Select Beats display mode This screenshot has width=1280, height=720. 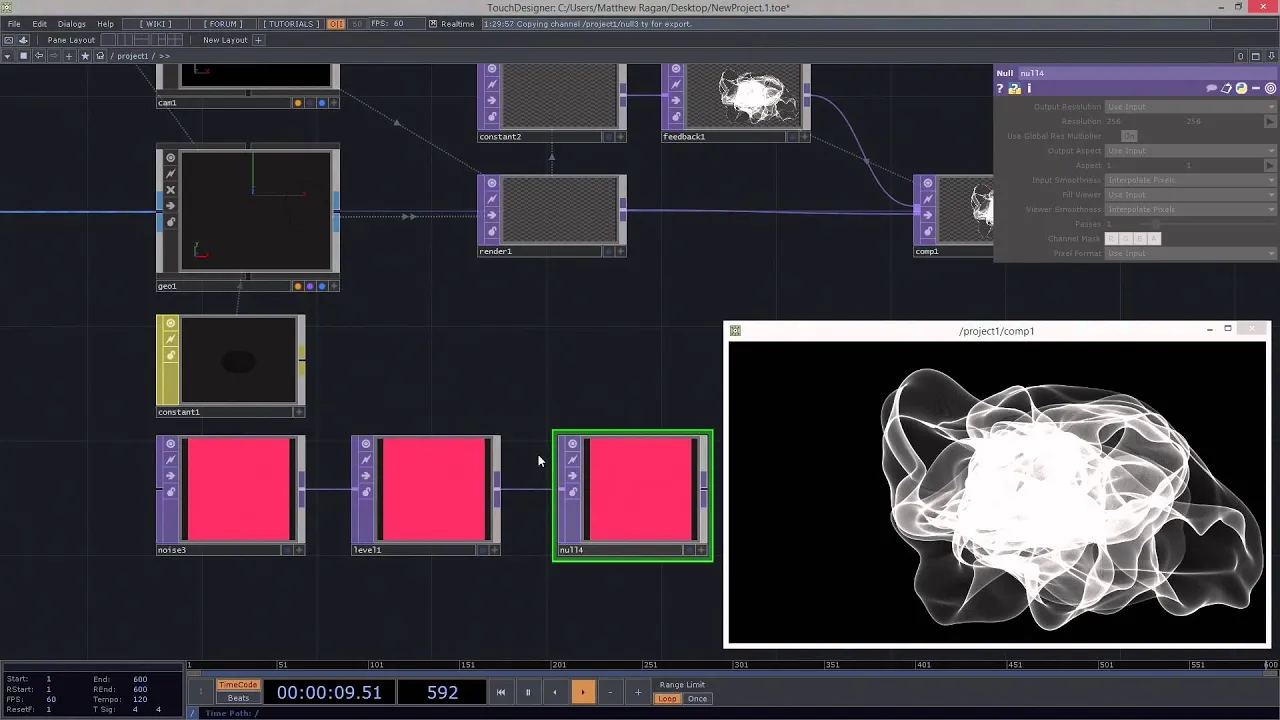[x=238, y=698]
